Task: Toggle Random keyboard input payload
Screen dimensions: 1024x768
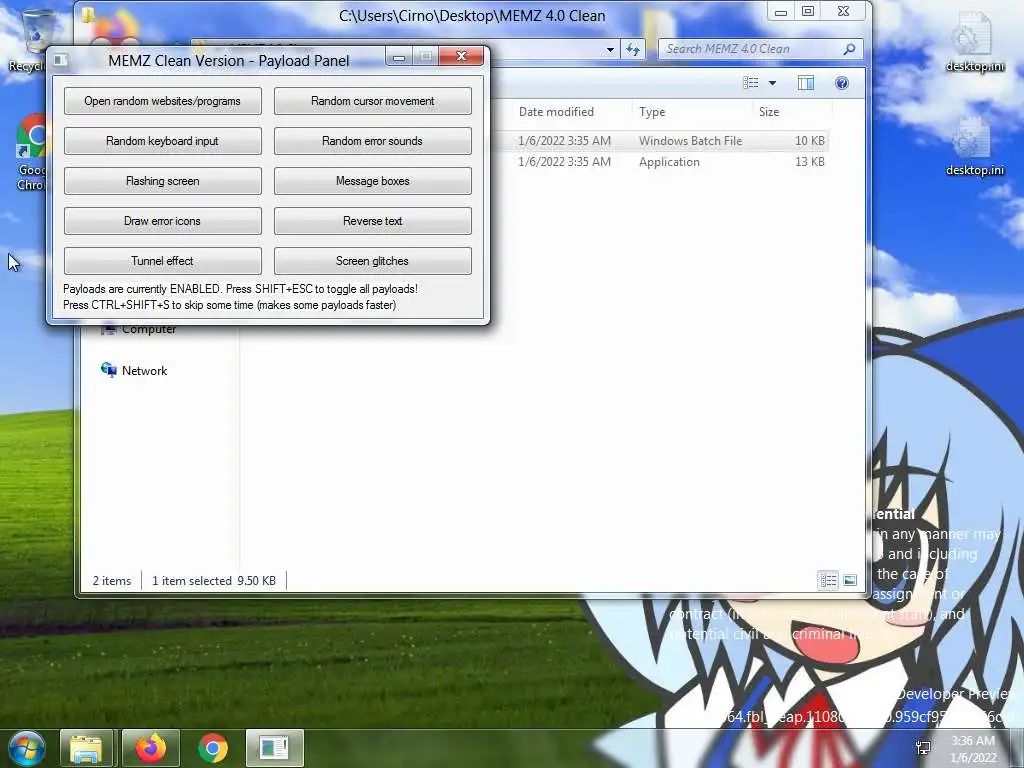Action: click(x=163, y=141)
